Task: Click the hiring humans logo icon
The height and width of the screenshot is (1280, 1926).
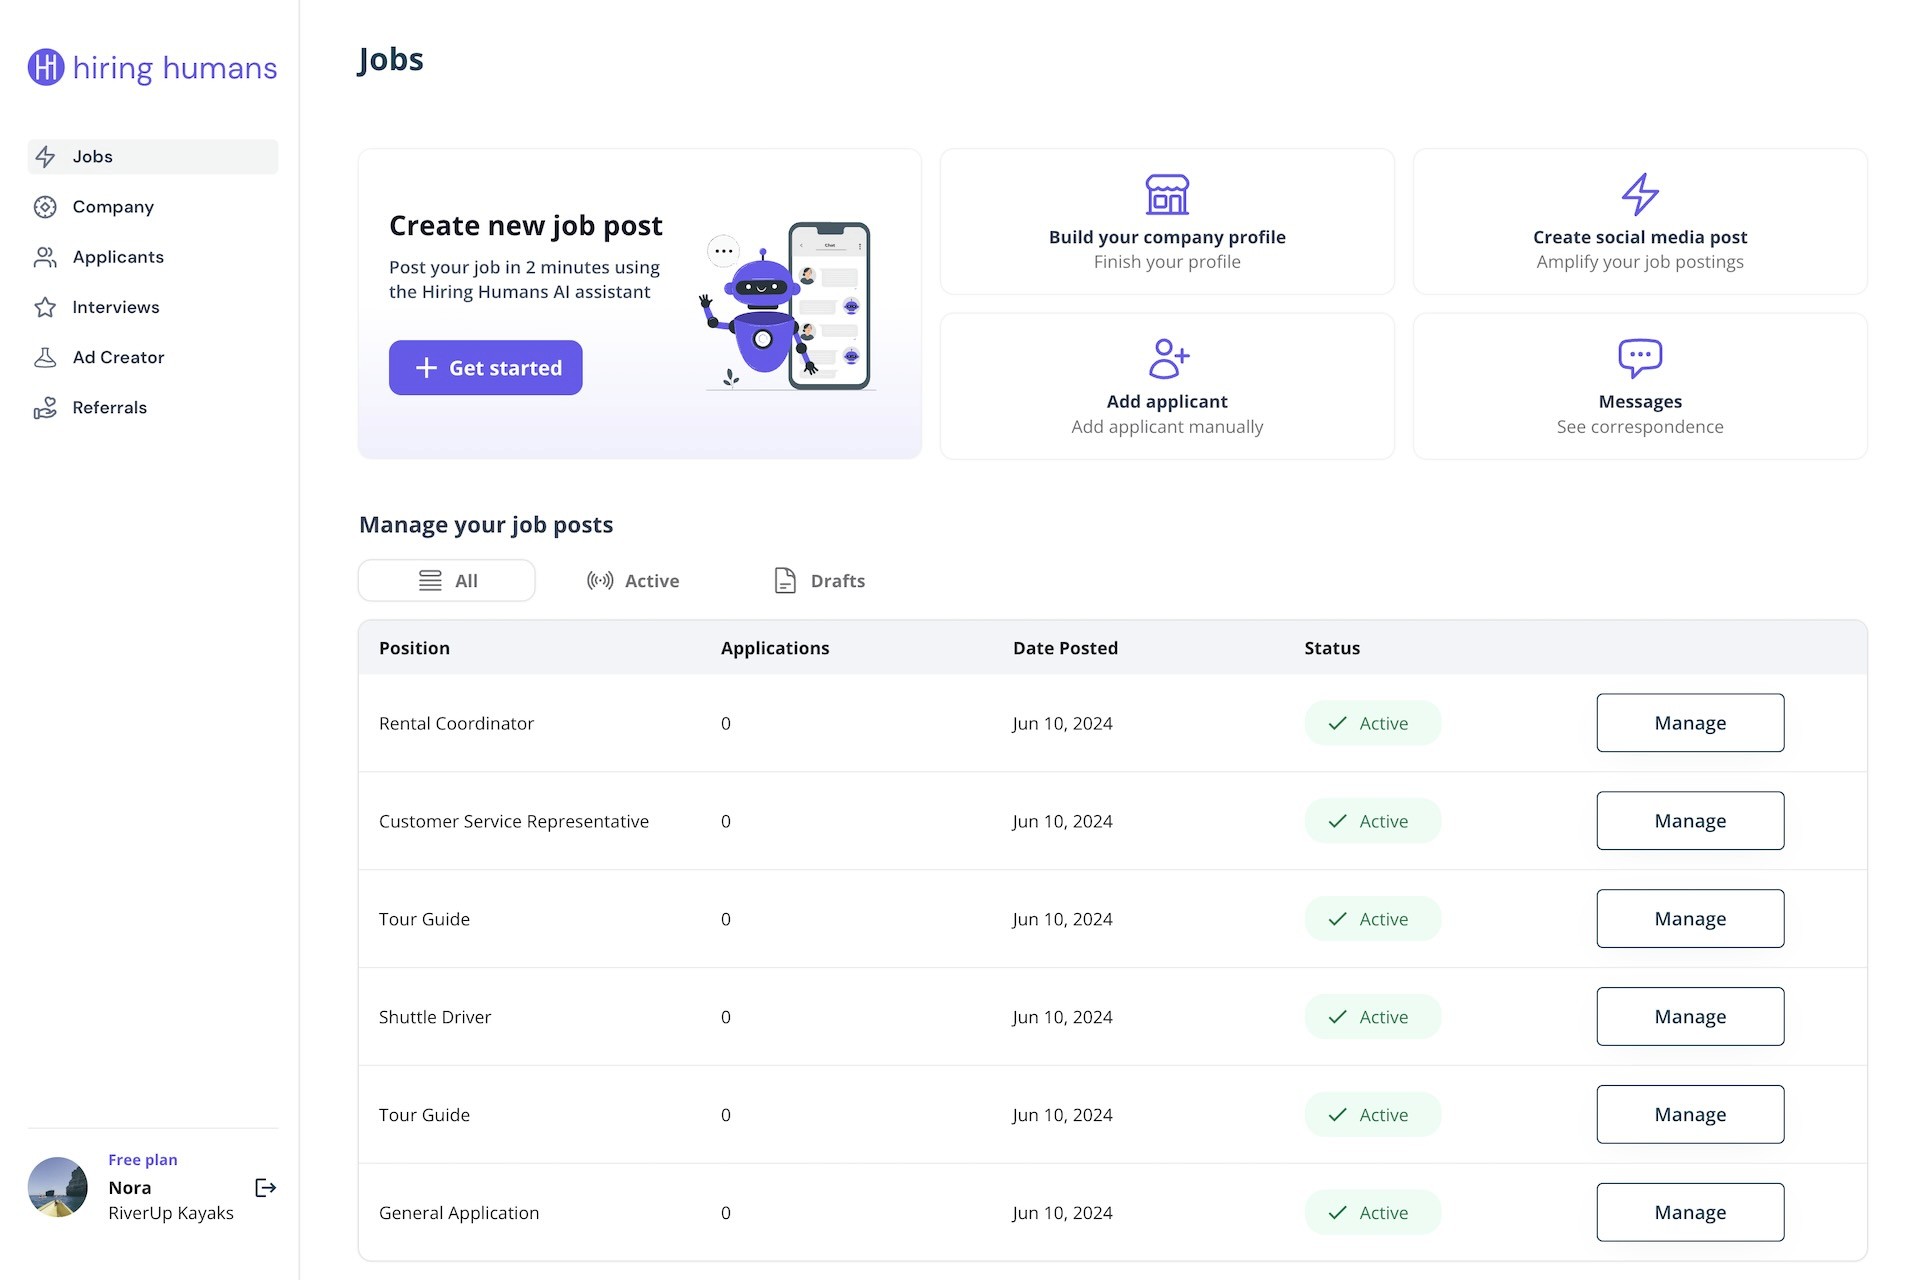Action: (46, 67)
